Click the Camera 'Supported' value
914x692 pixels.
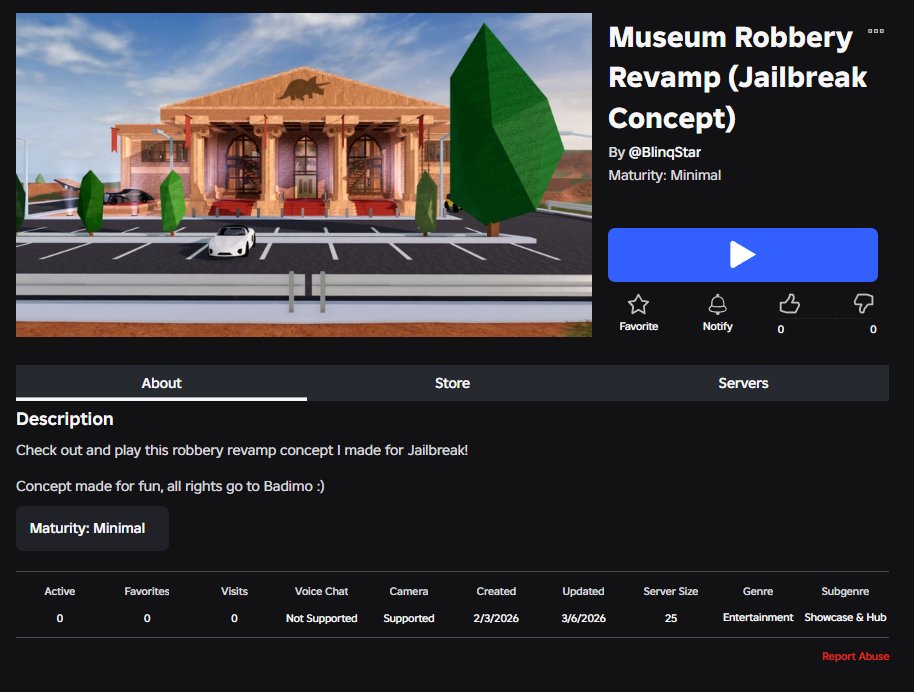click(x=409, y=618)
